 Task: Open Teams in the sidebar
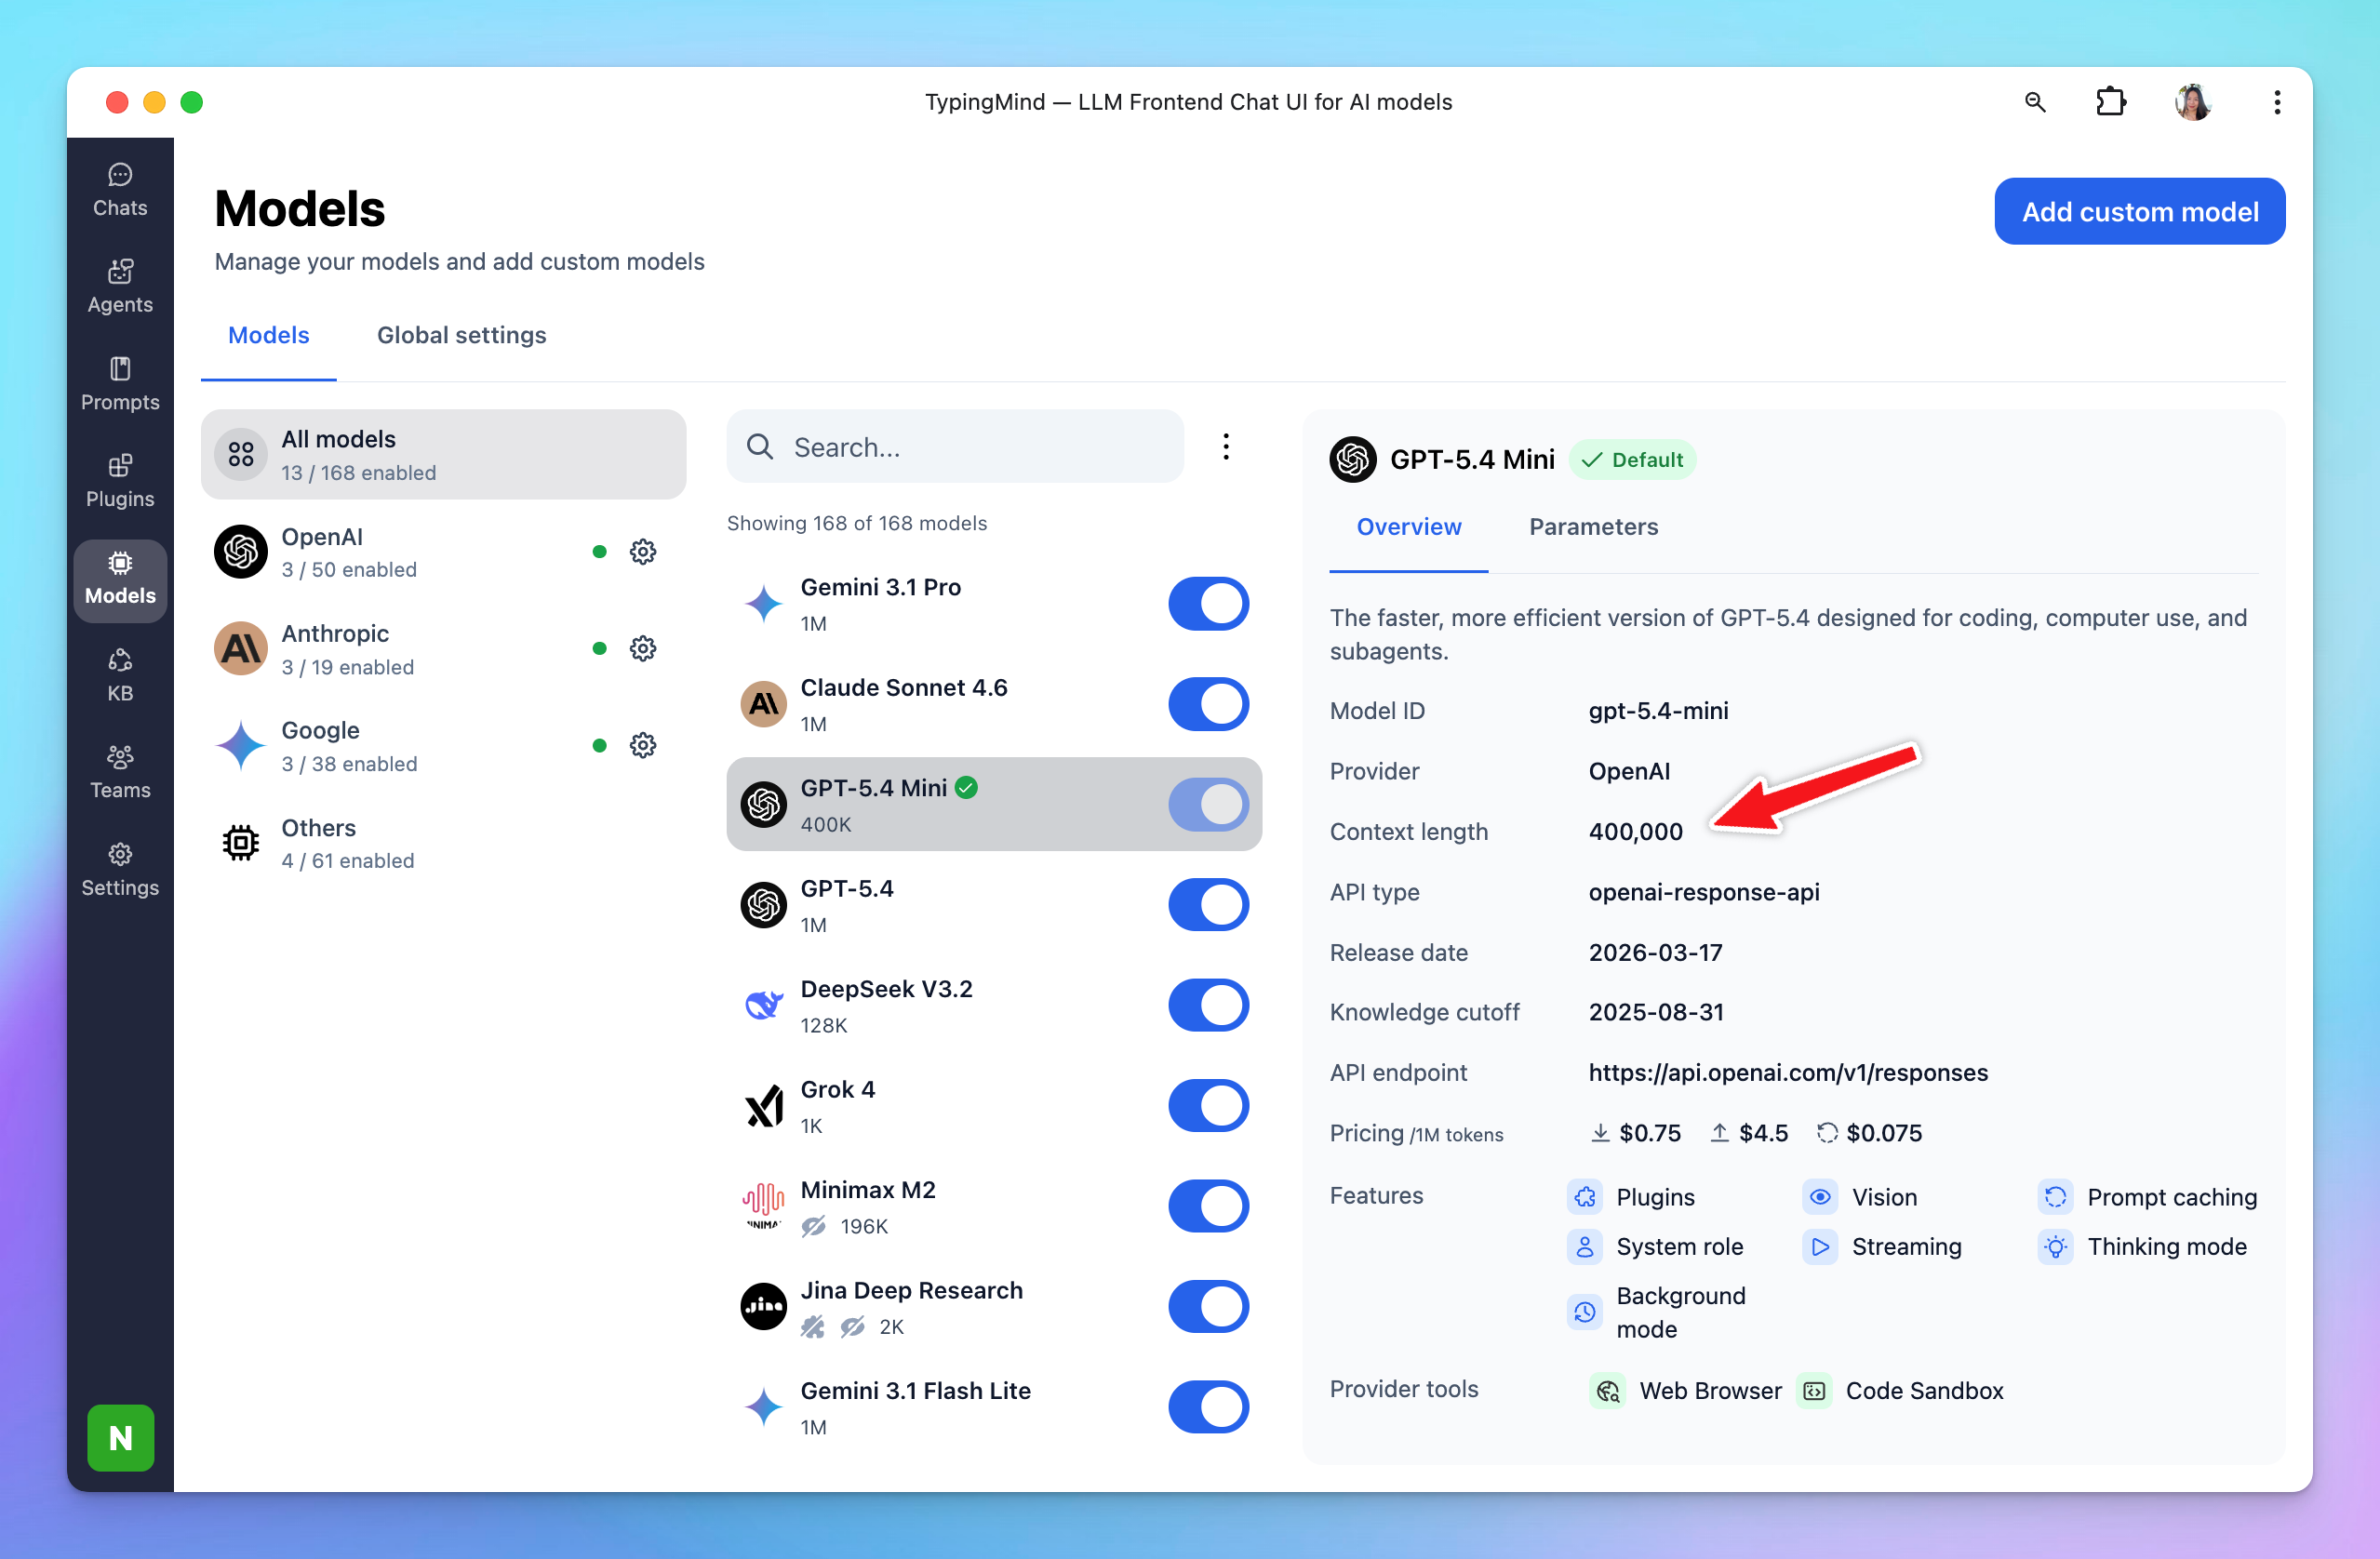pos(120,772)
